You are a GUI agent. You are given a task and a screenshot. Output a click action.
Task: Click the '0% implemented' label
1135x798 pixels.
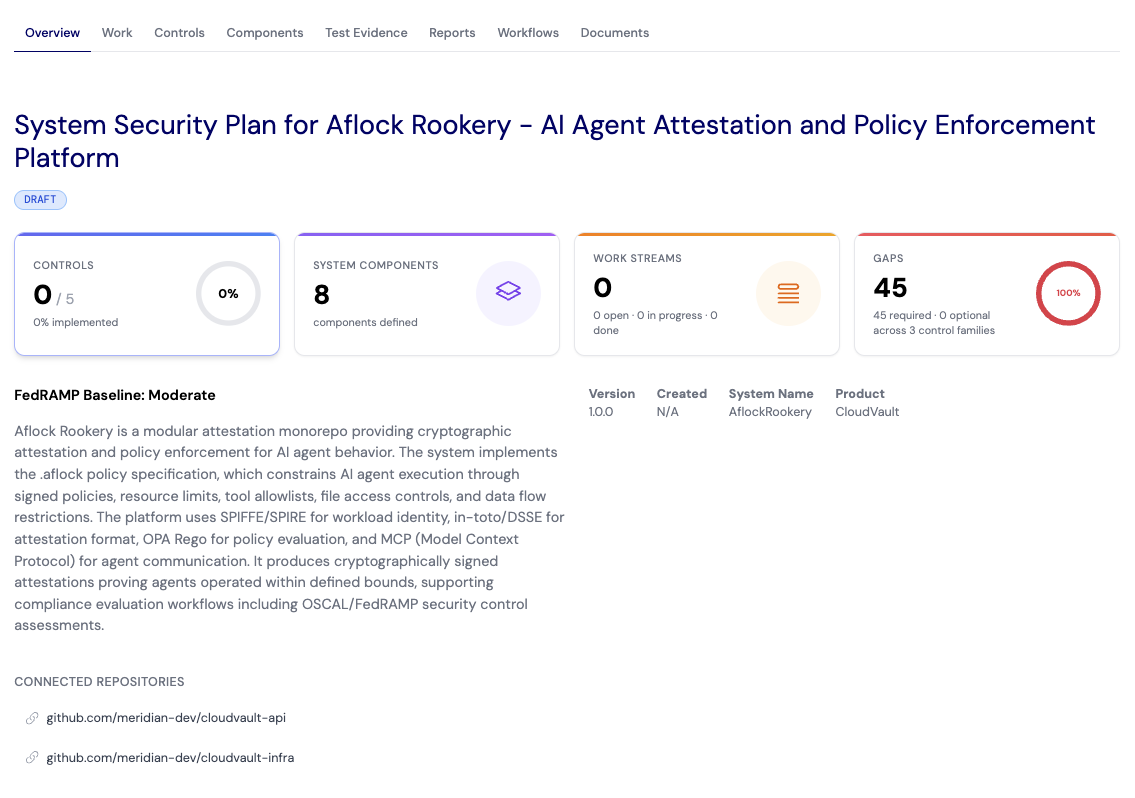(x=75, y=322)
